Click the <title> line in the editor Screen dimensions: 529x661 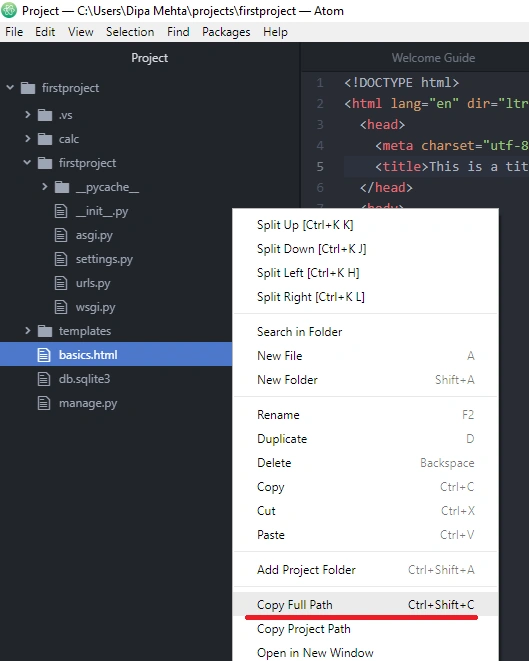tap(436, 167)
